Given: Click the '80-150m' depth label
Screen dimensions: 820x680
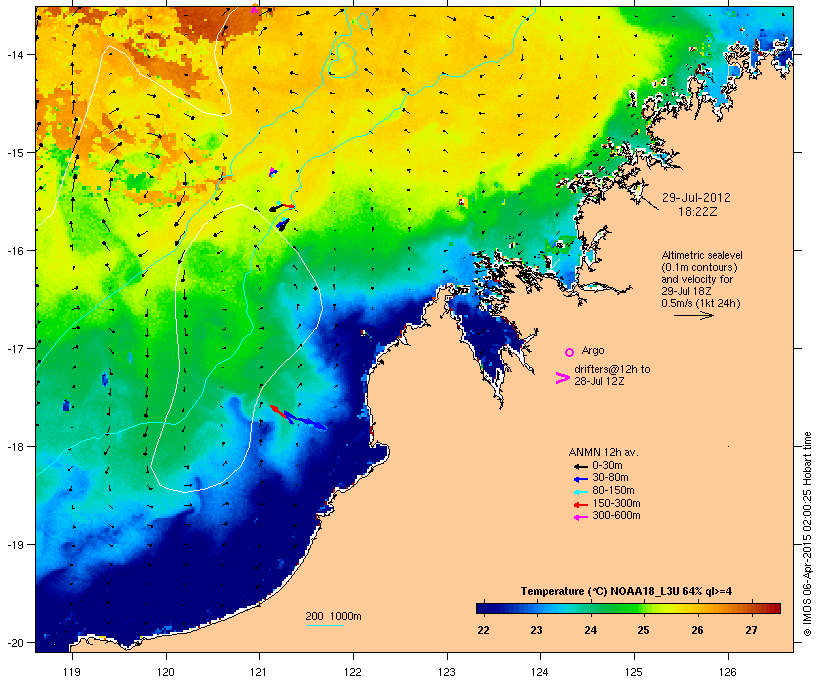Looking at the screenshot, I should [613, 491].
